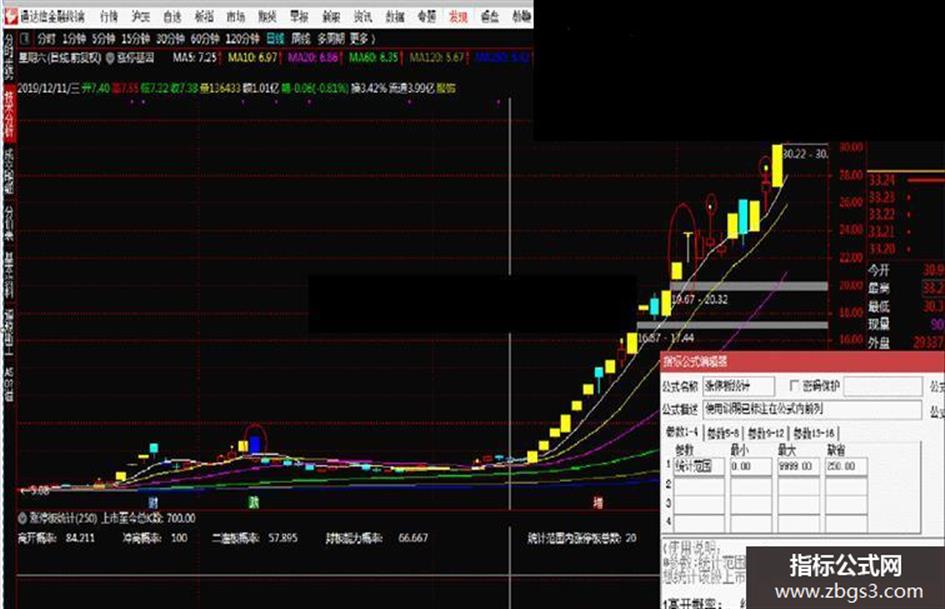
Task: Select the 分时走势 side tab
Action: point(8,57)
